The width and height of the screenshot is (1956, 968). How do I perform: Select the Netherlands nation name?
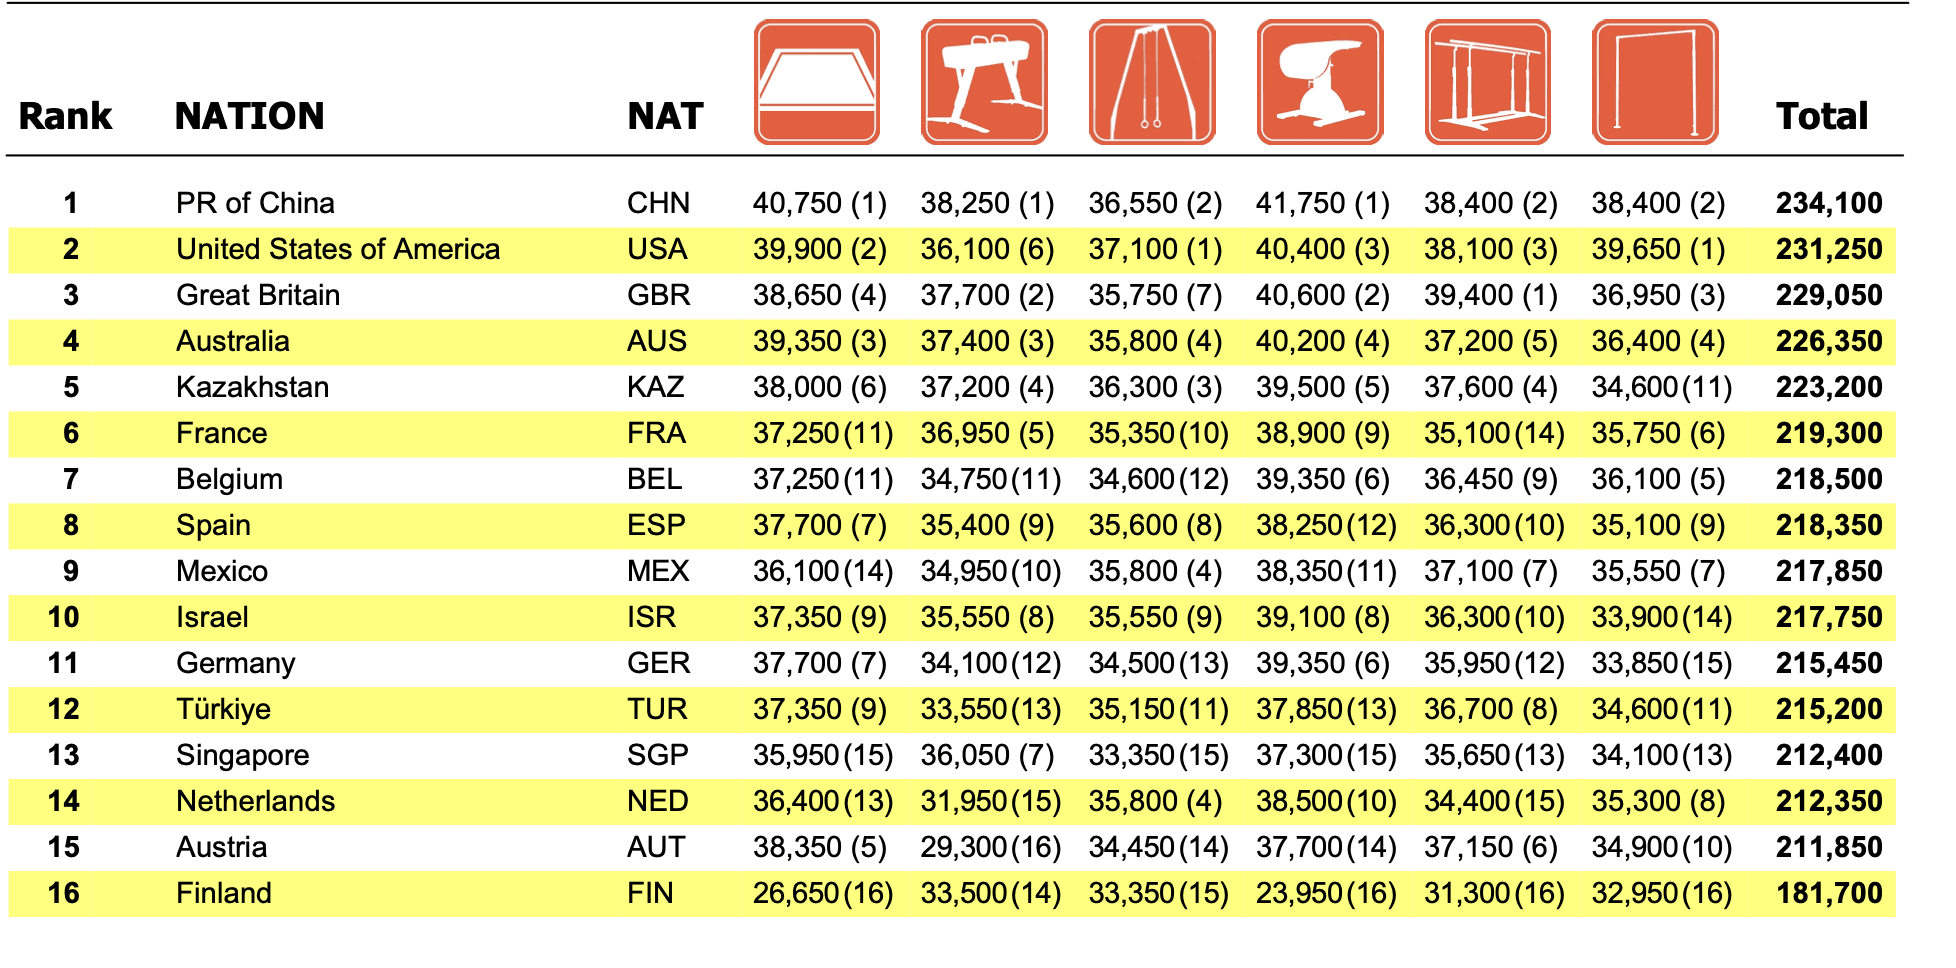[256, 801]
